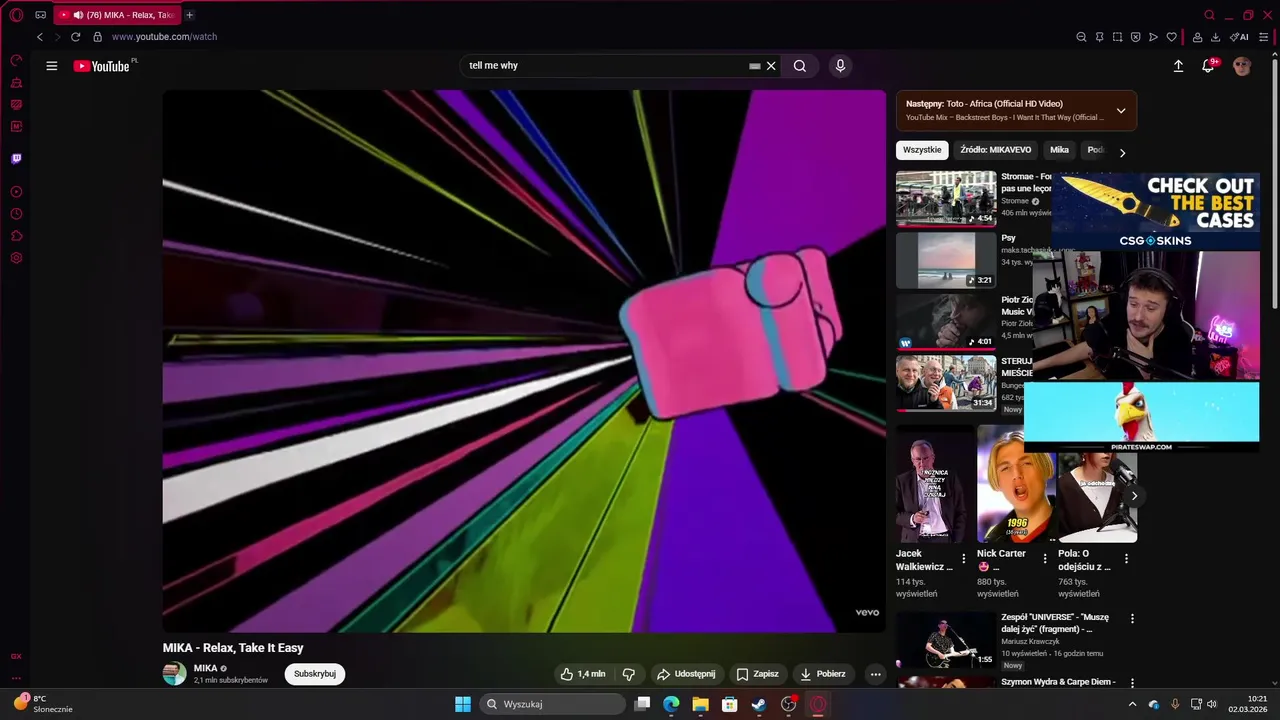This screenshot has width=1280, height=720.
Task: Open options for the Zespół UNIVERSE video
Action: click(1132, 619)
